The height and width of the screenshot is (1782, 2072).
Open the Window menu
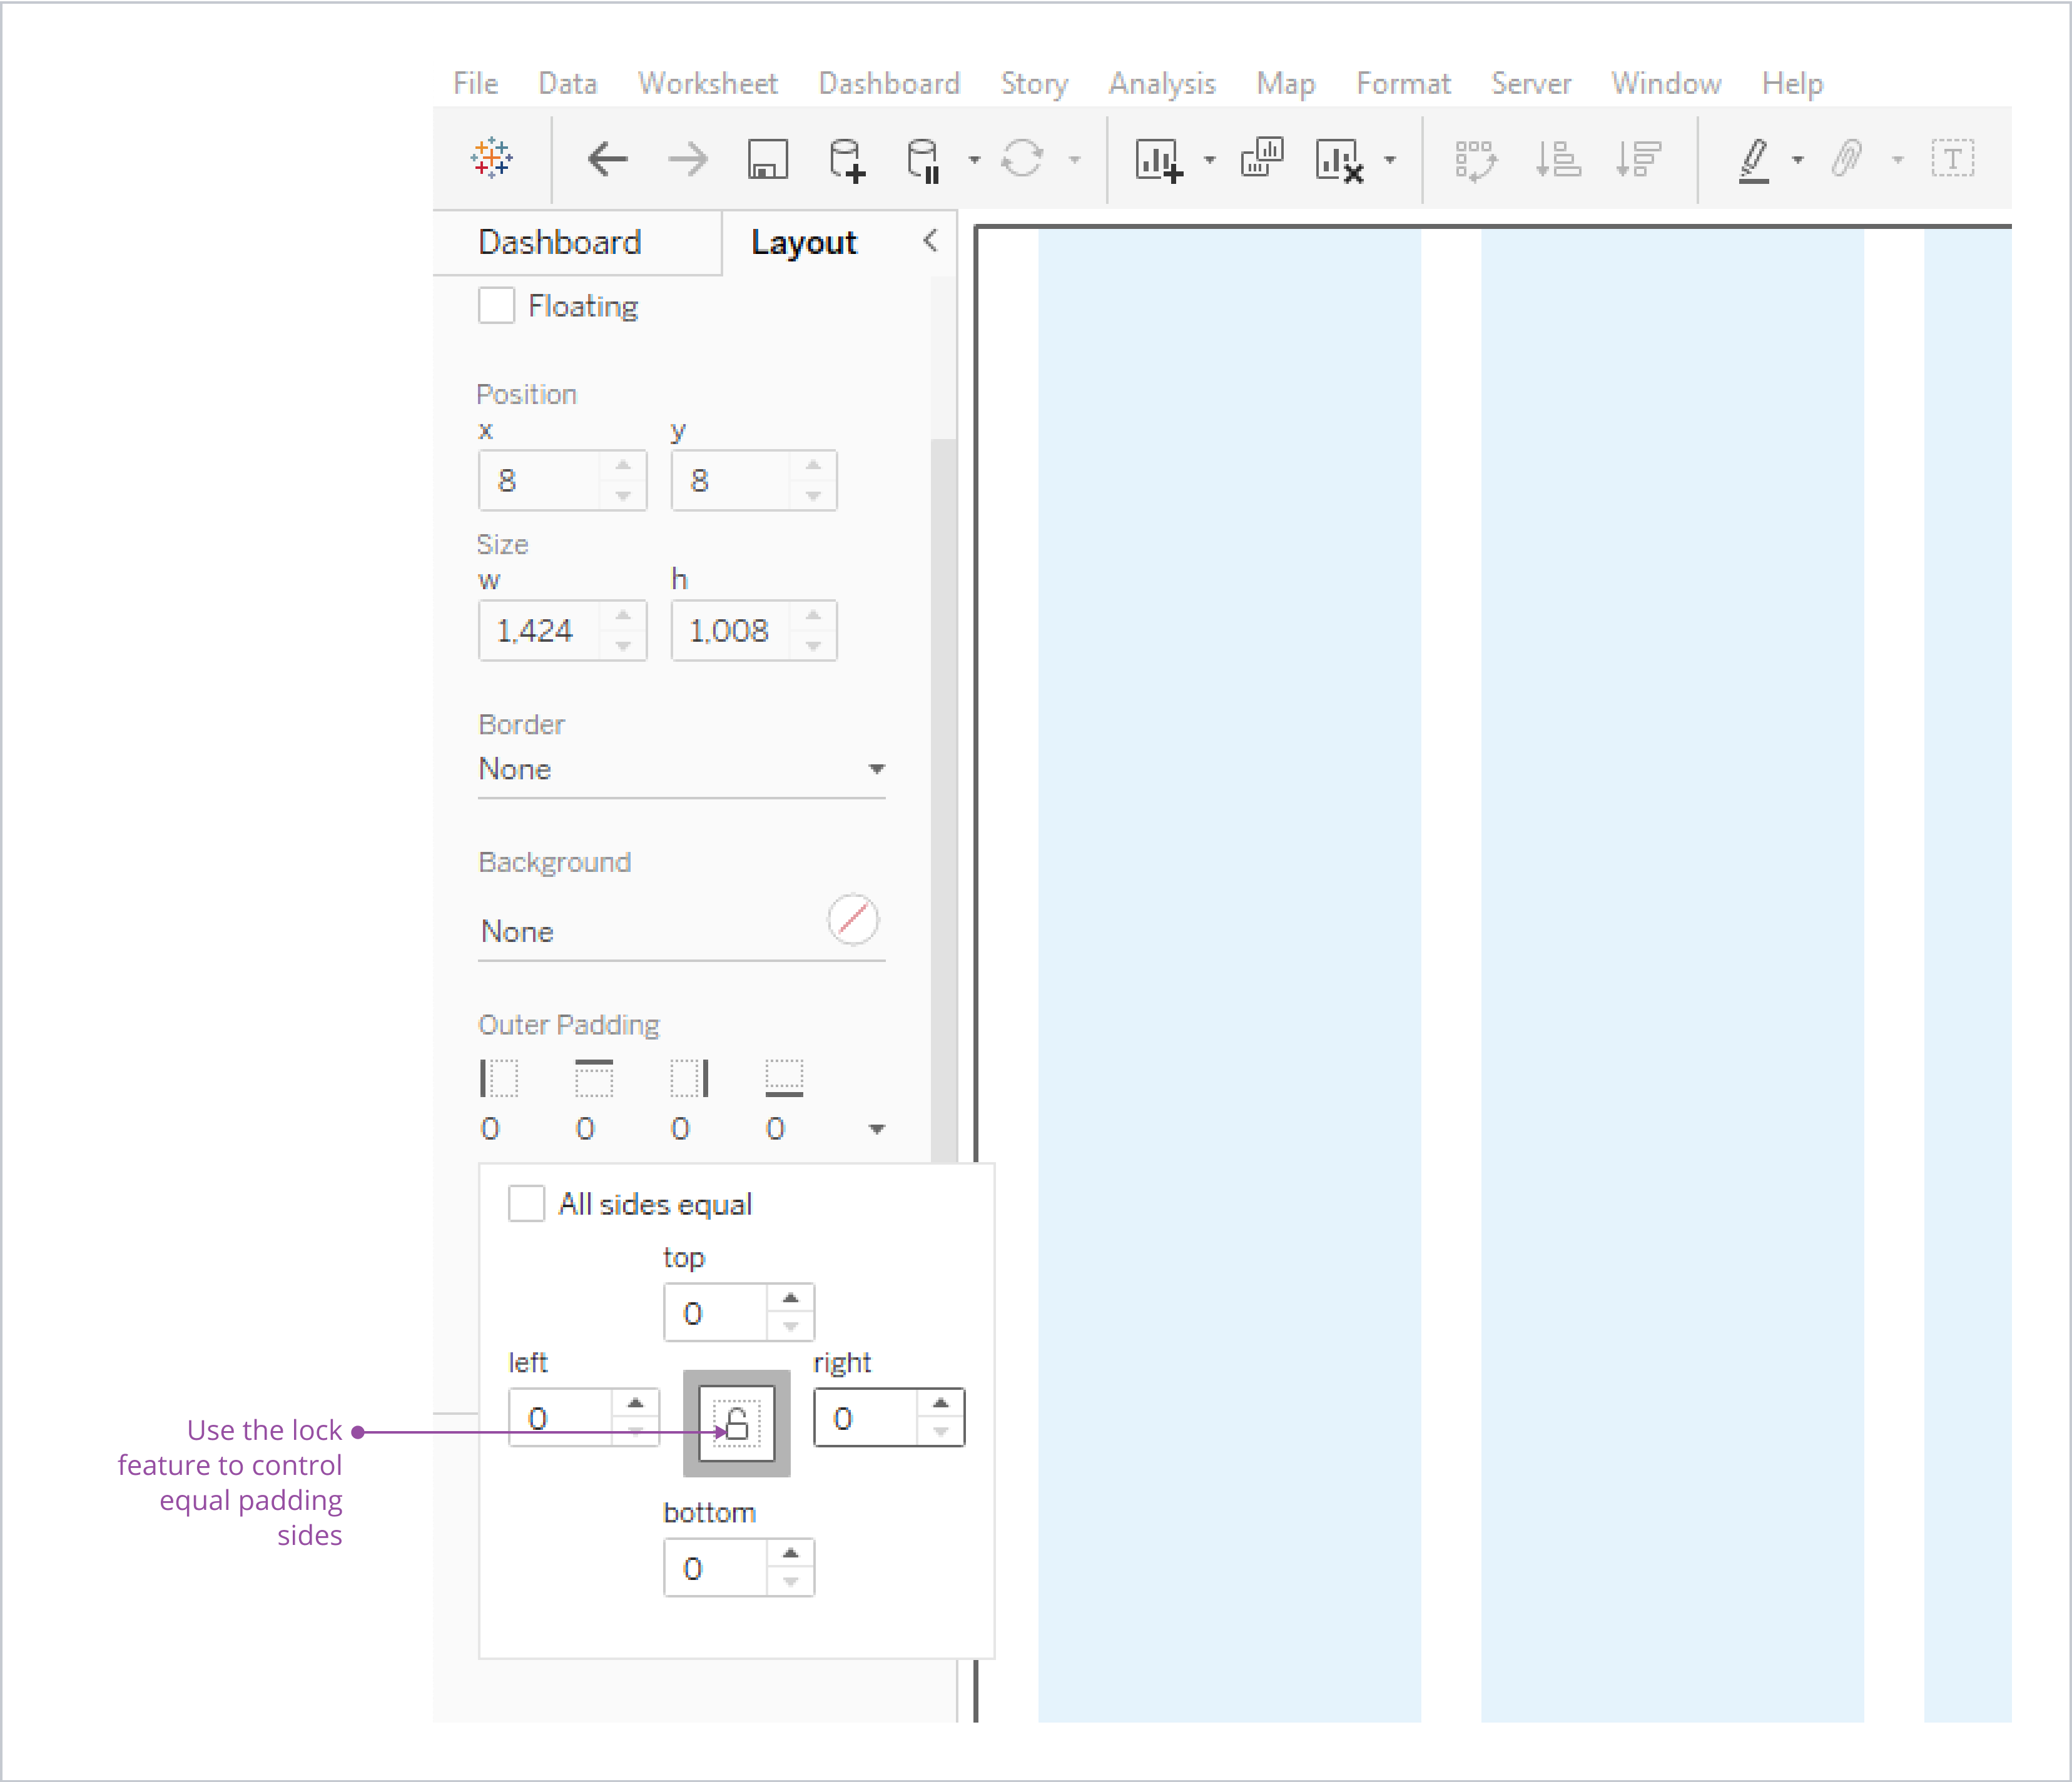(1666, 83)
